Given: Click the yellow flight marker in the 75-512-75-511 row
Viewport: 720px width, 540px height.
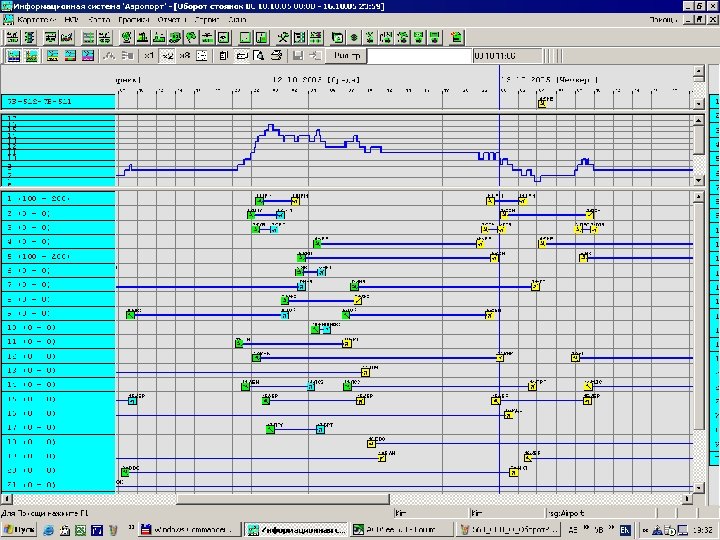Looking at the screenshot, I should tap(542, 104).
